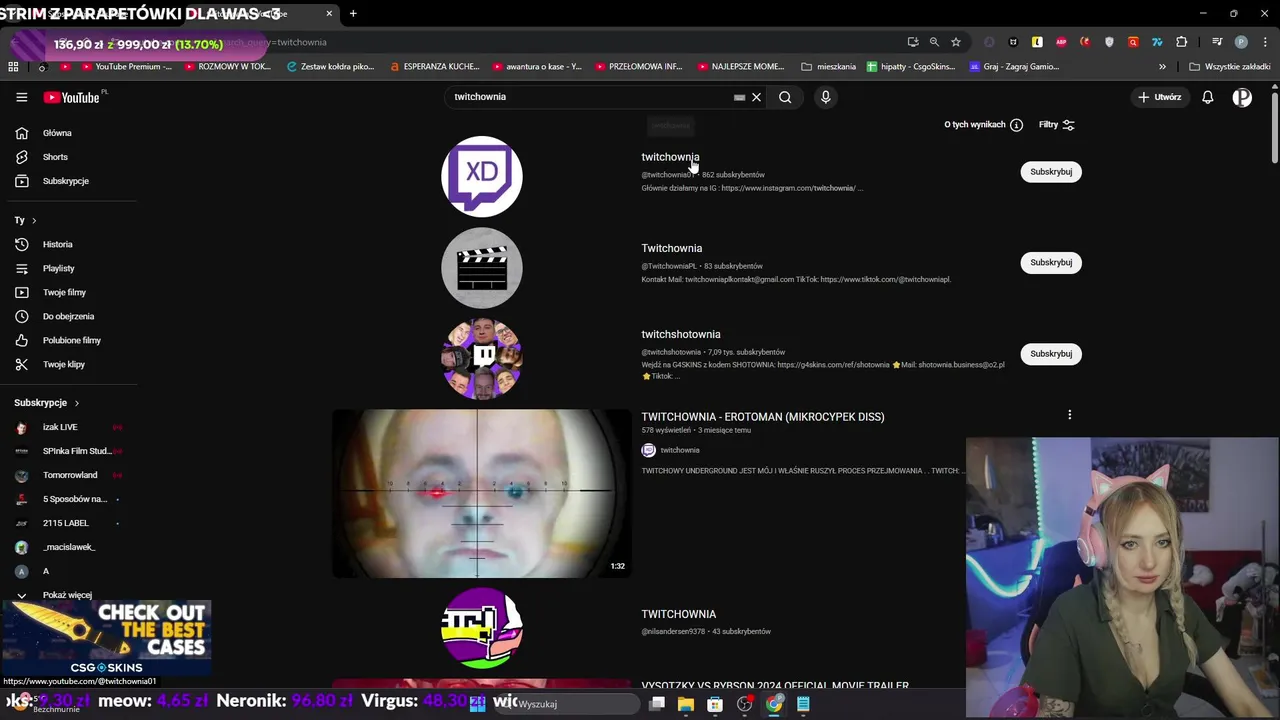1280x720 pixels.
Task: Submit search with the magnifier button
Action: coord(785,97)
